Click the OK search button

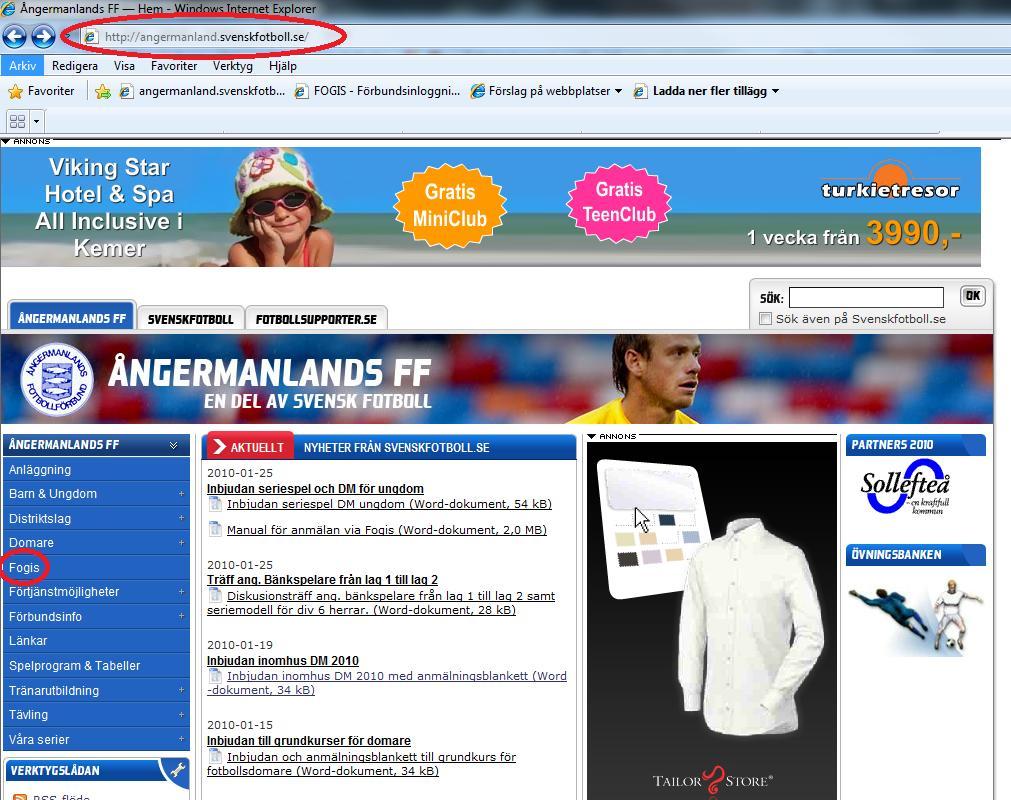tap(972, 296)
